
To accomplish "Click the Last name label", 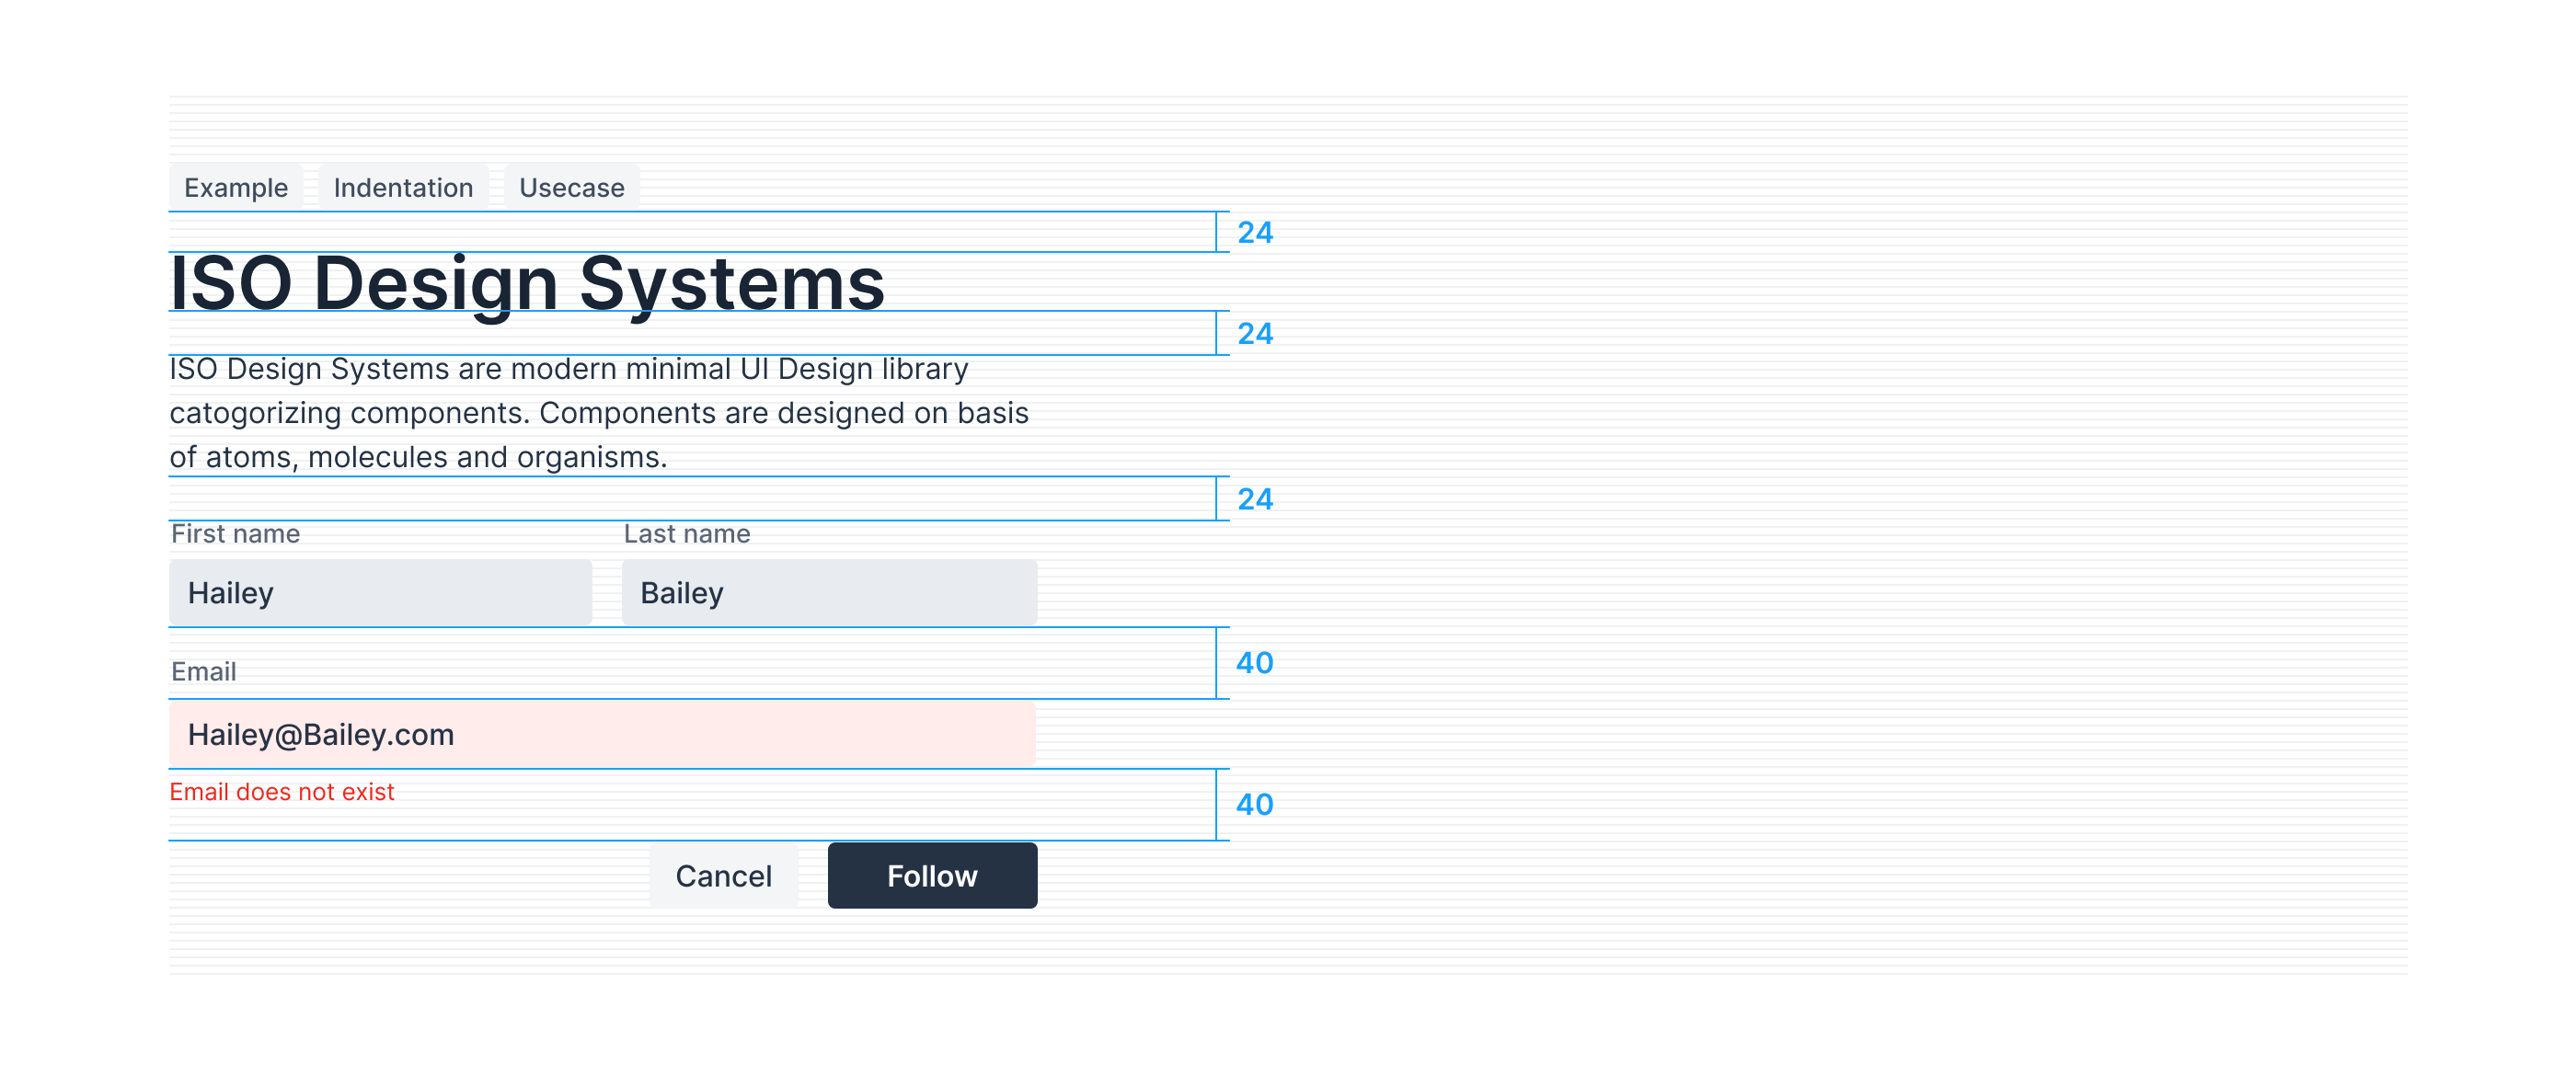I will pyautogui.click(x=686, y=534).
